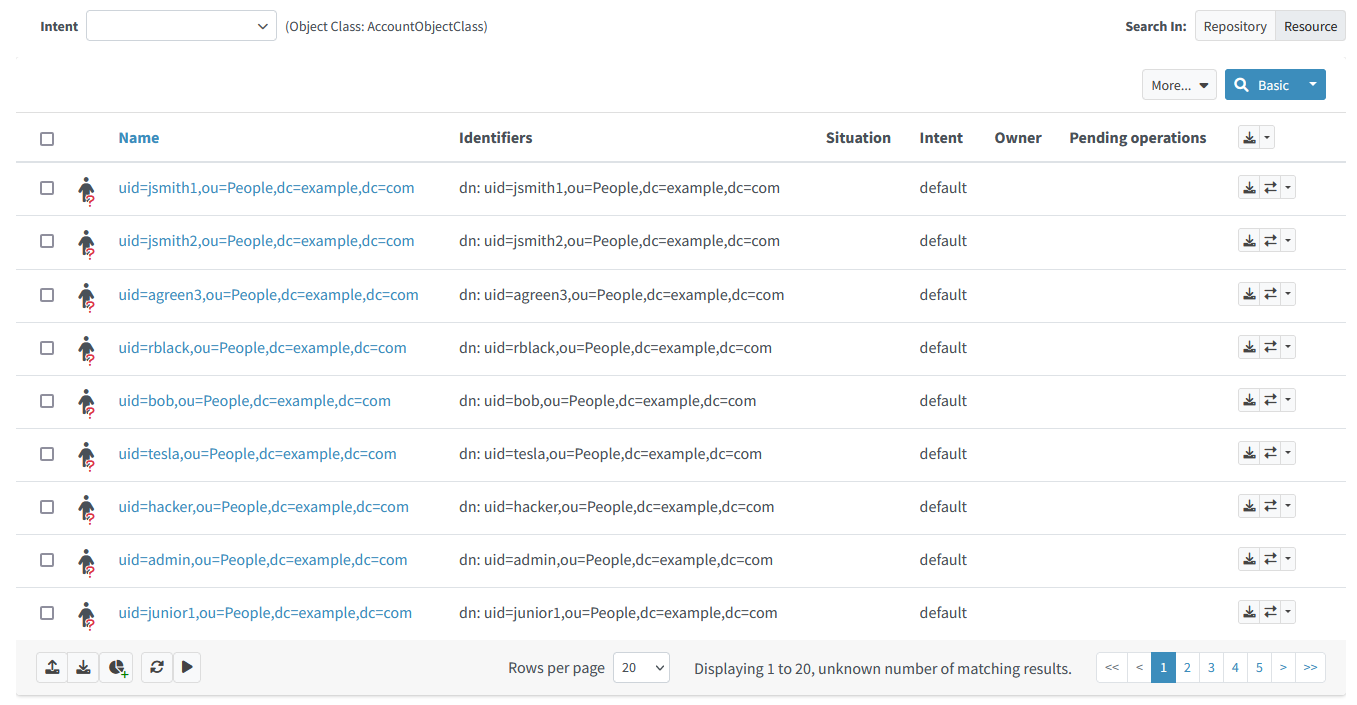Screen dimensions: 1357x705
Task: Sort the table by the Name column
Action: [138, 137]
